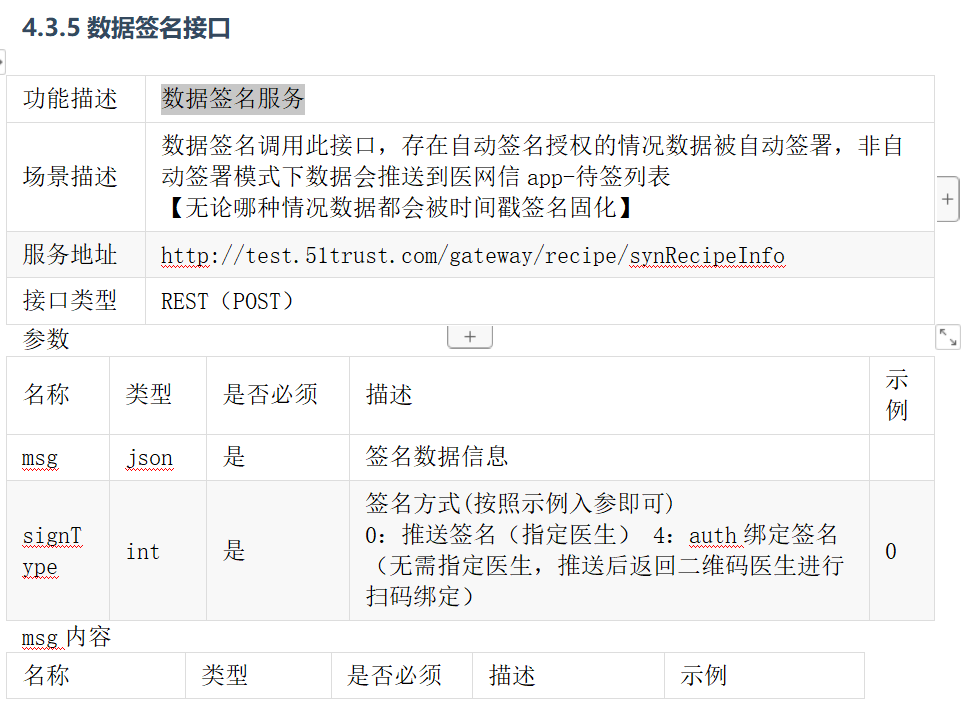Click the heading 4.3.5 数据签名接口
The height and width of the screenshot is (711, 975).
pyautogui.click(x=126, y=28)
